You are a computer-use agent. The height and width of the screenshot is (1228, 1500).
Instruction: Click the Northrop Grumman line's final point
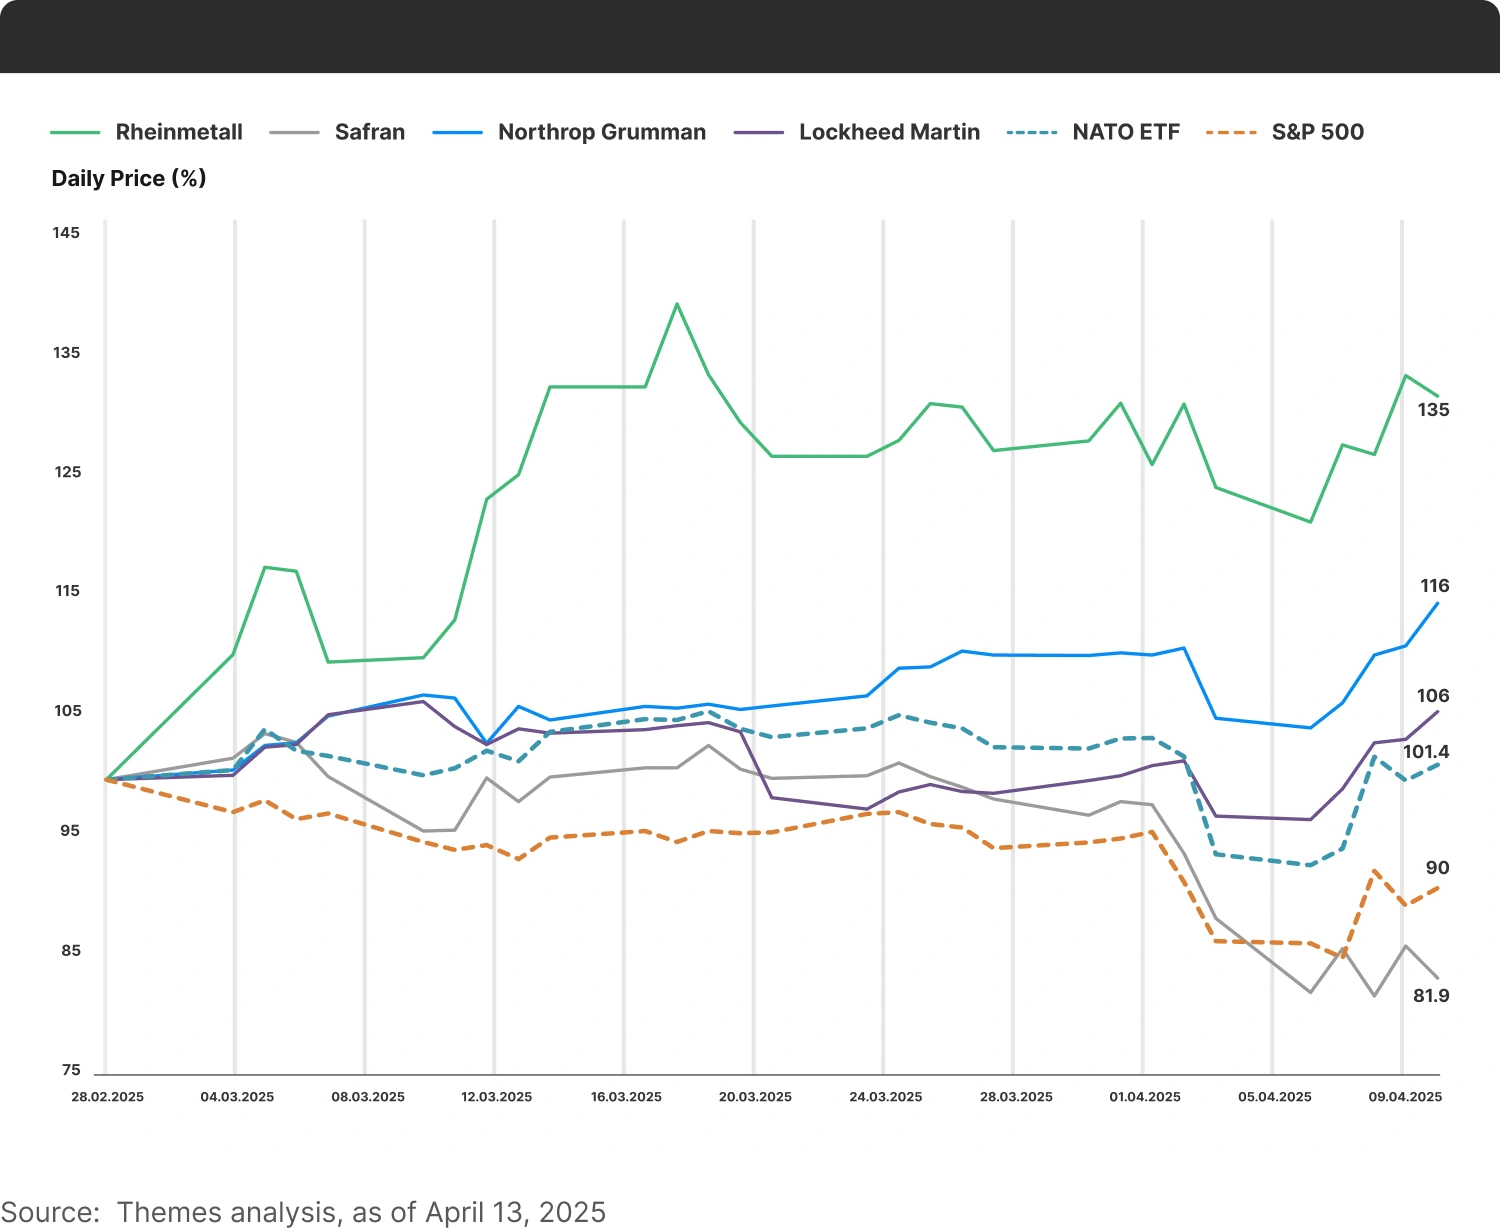point(1438,602)
